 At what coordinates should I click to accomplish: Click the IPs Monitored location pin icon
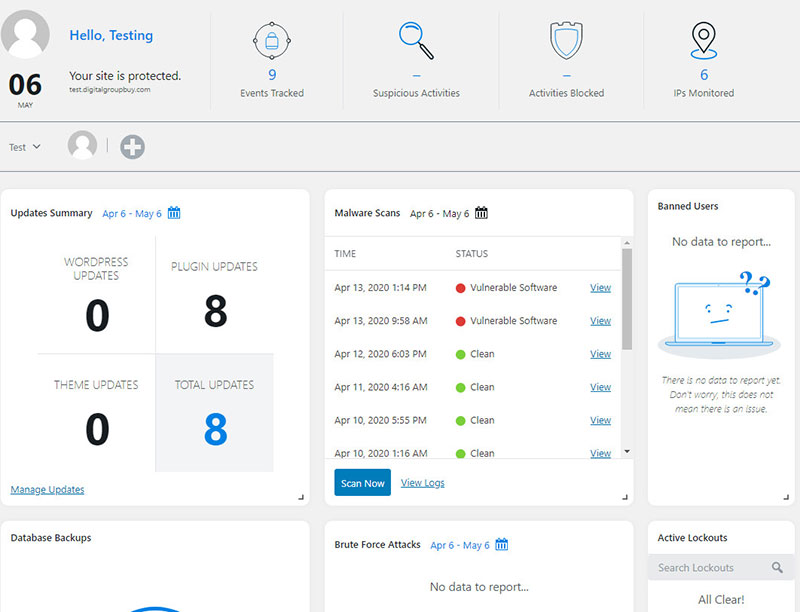(704, 41)
